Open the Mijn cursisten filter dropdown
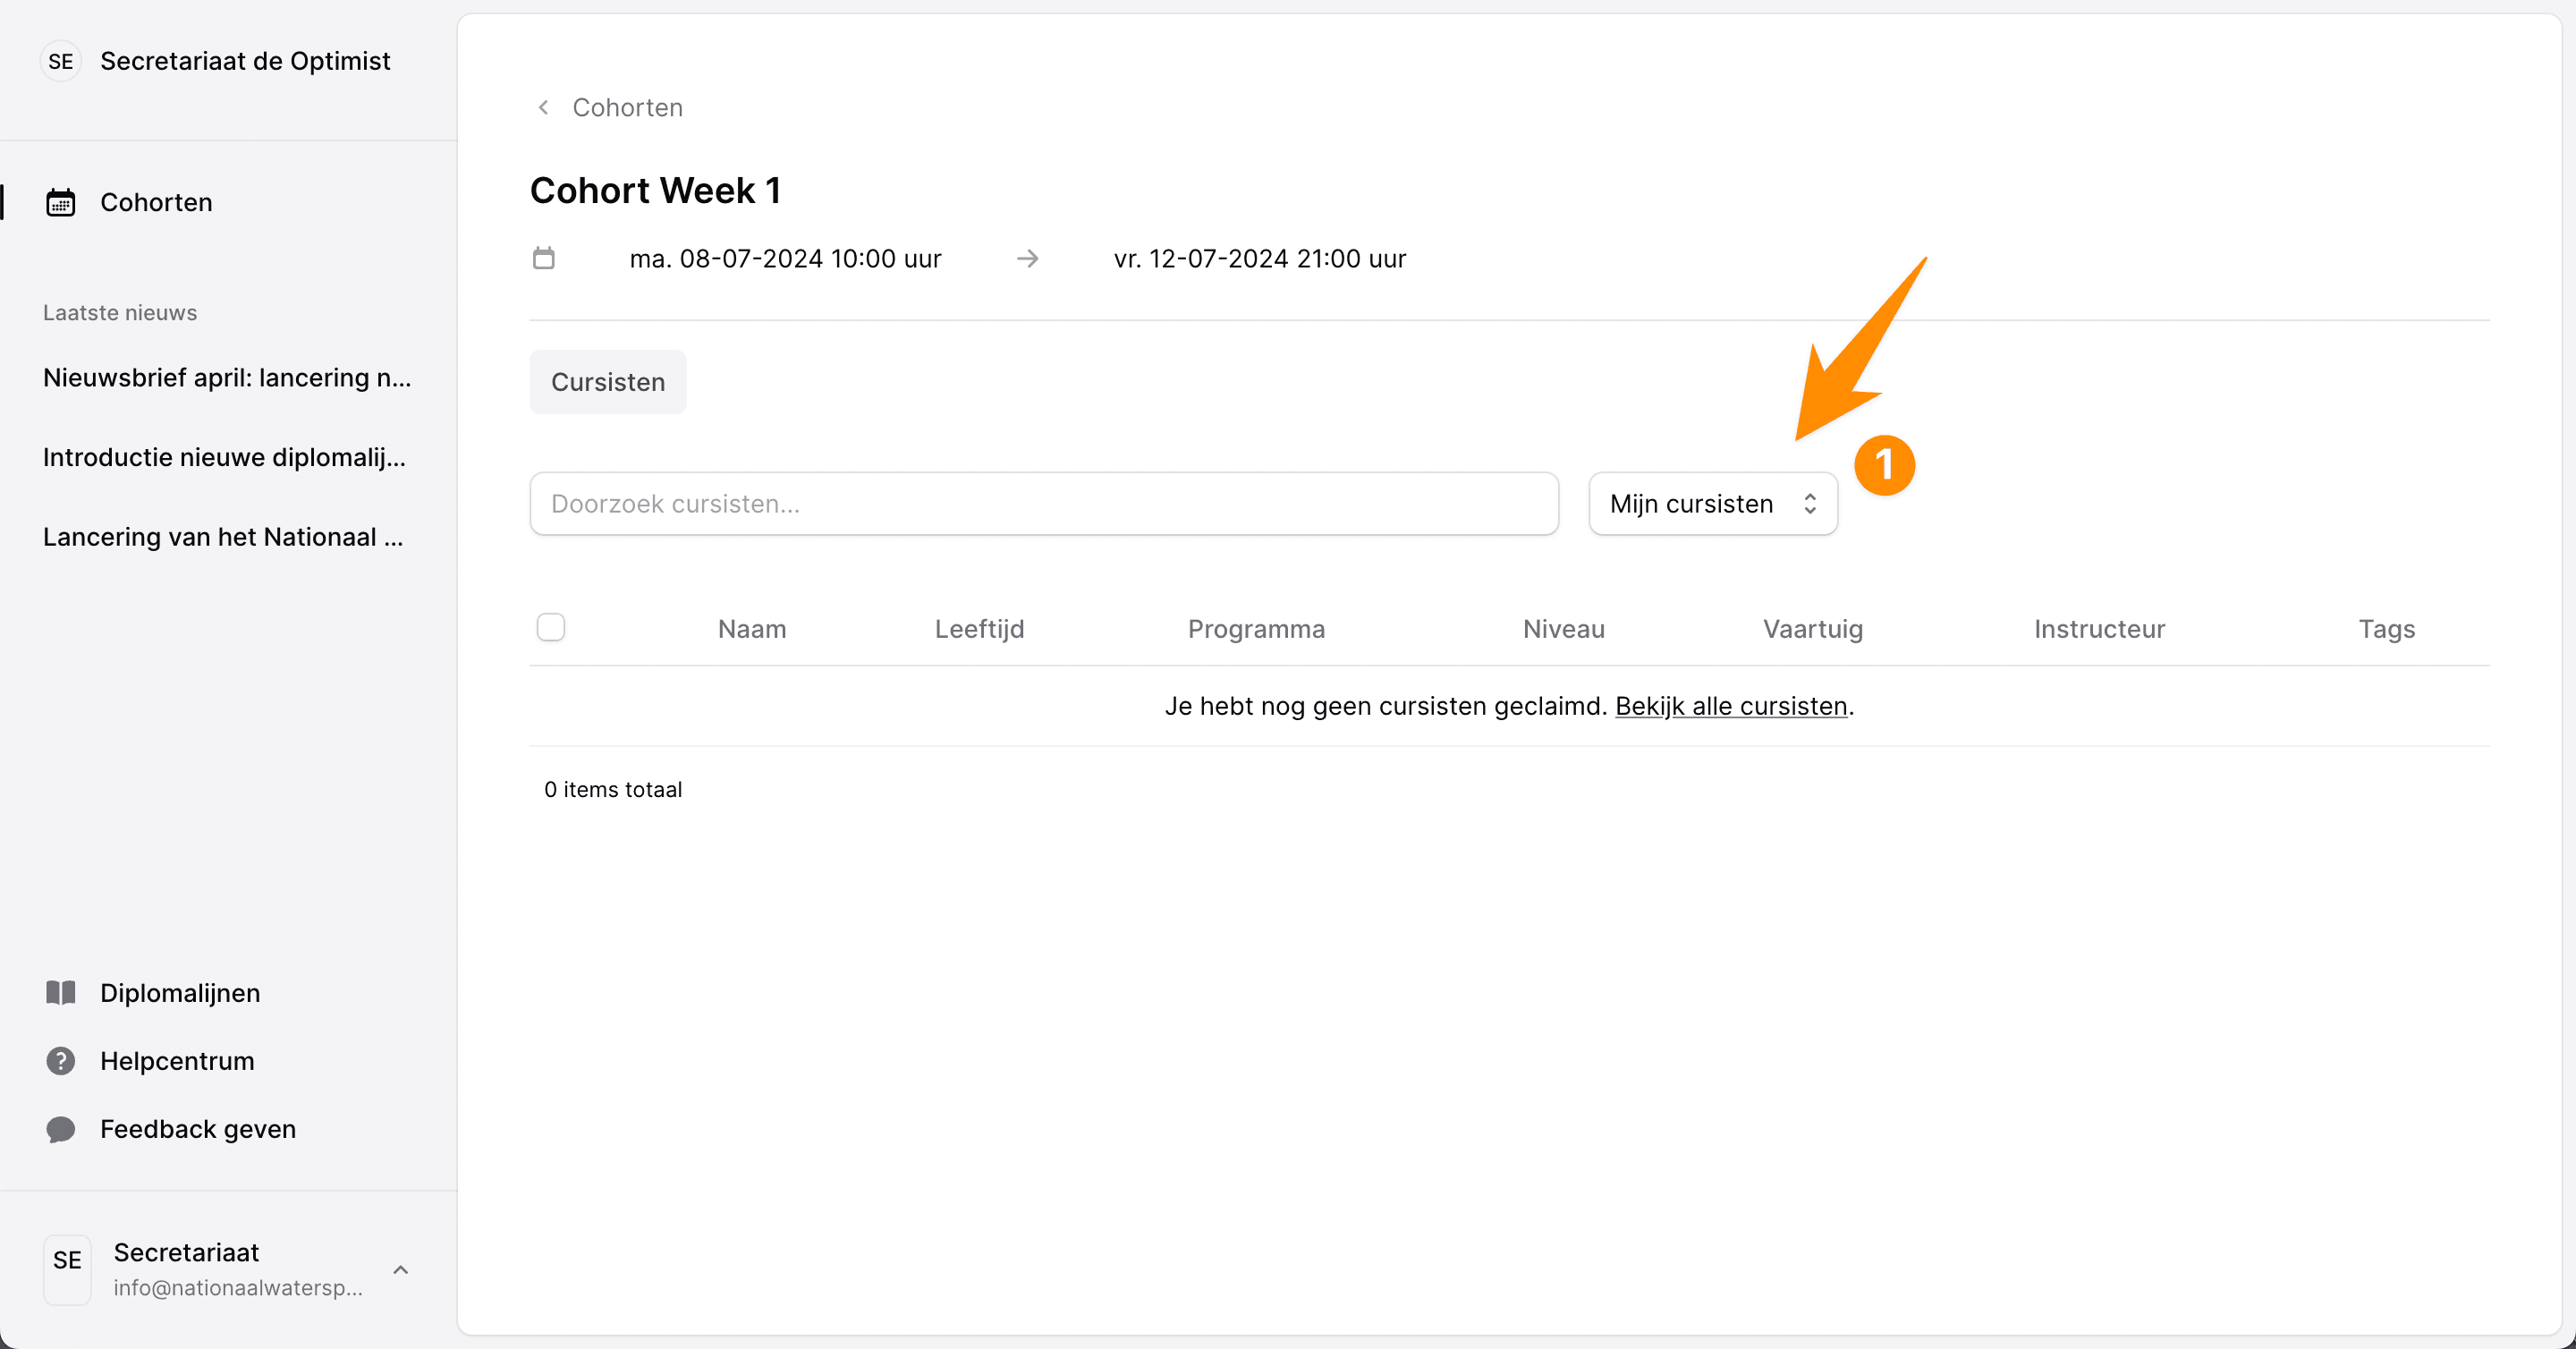 point(1712,503)
